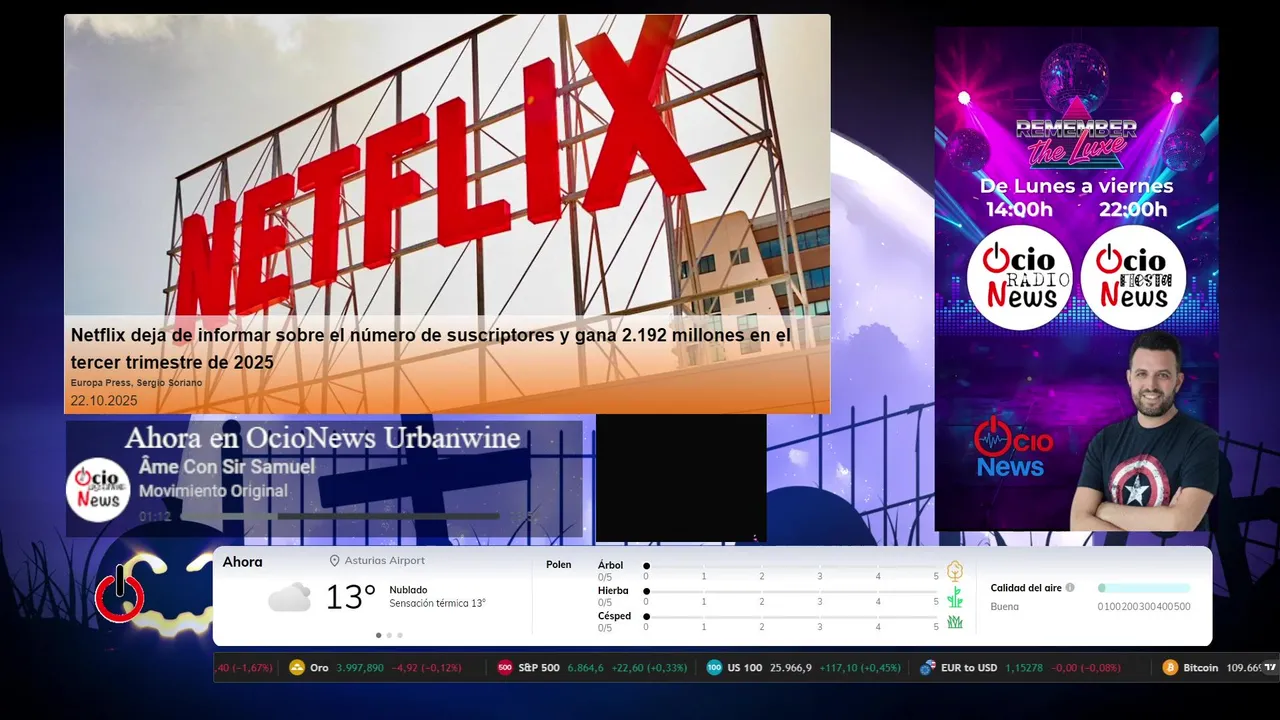
Task: Click the Hierba pollen level slider
Action: [x=791, y=591]
